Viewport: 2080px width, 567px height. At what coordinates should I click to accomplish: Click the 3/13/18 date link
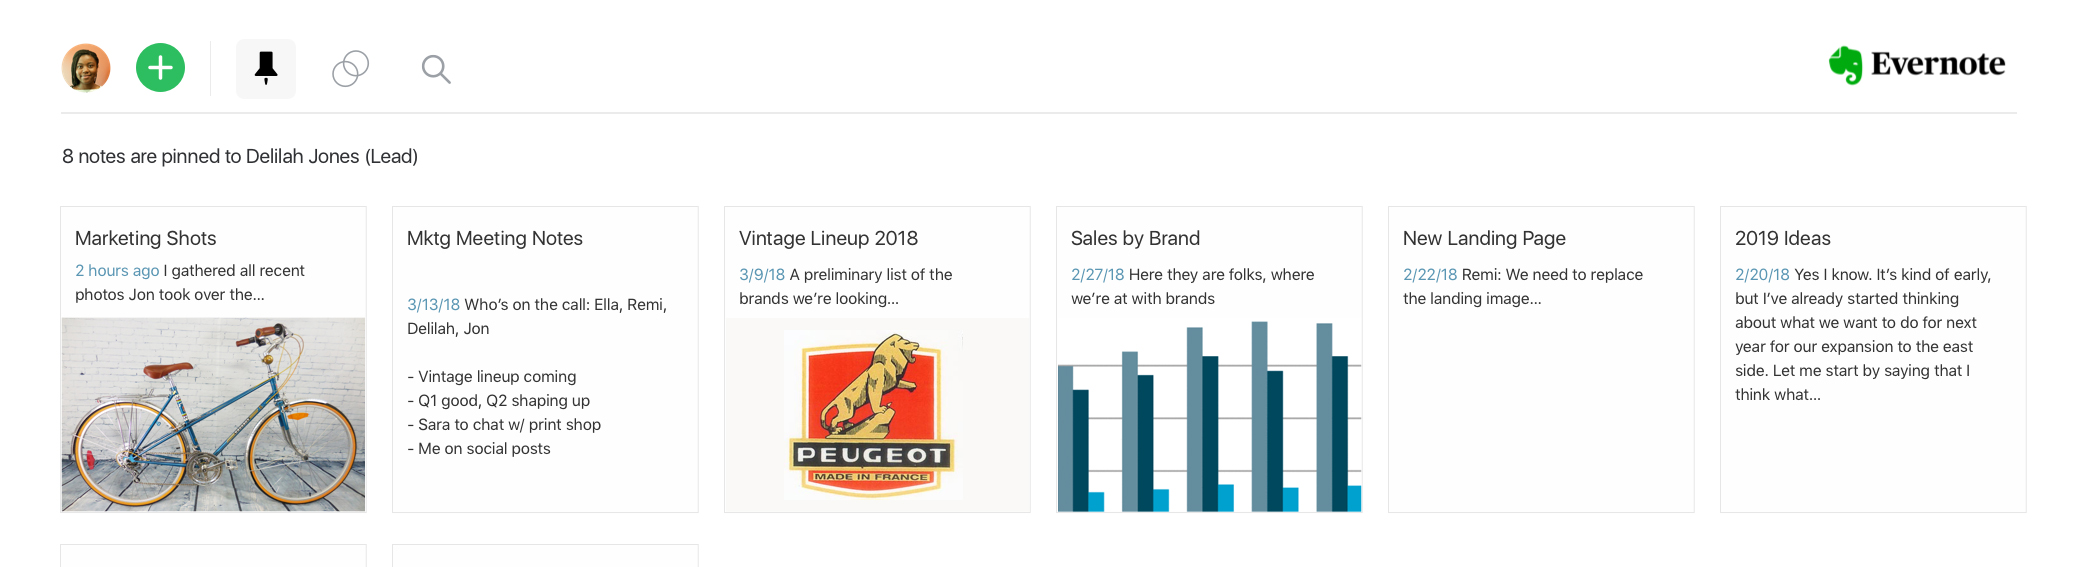pyautogui.click(x=433, y=304)
